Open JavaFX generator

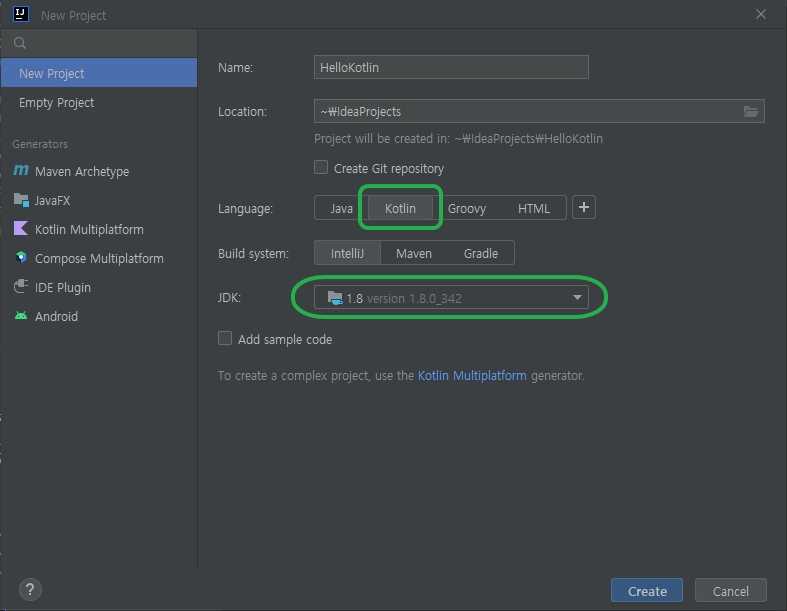(99, 200)
